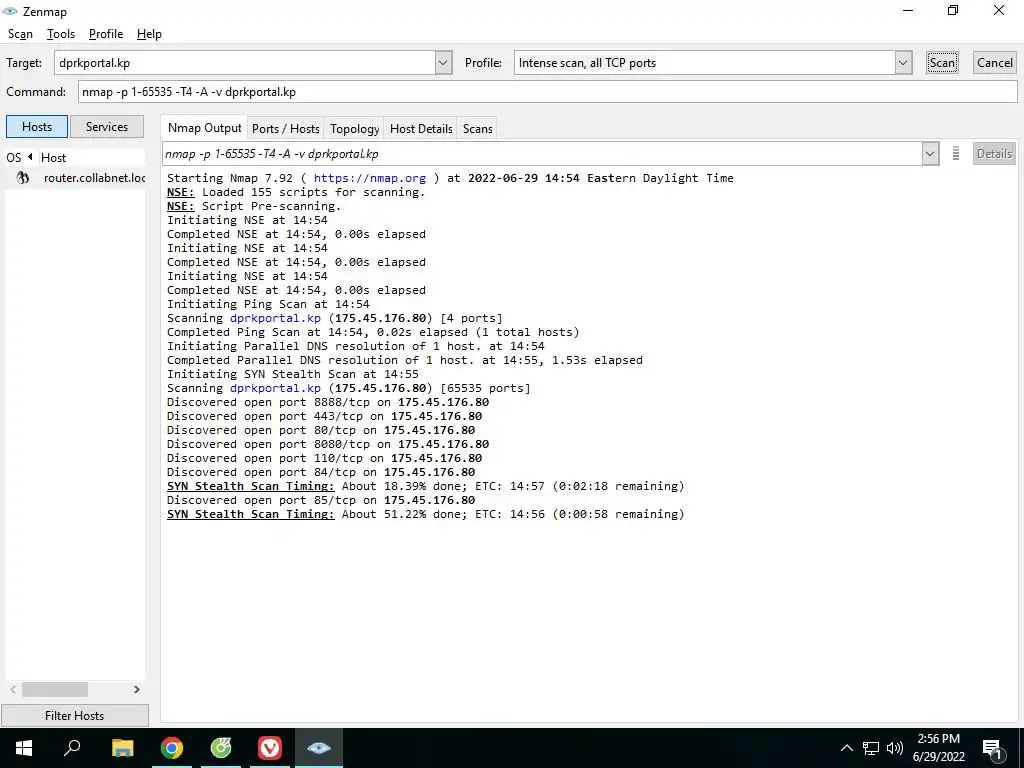Open the green circular app in taskbar
The image size is (1024, 768).
coord(221,748)
